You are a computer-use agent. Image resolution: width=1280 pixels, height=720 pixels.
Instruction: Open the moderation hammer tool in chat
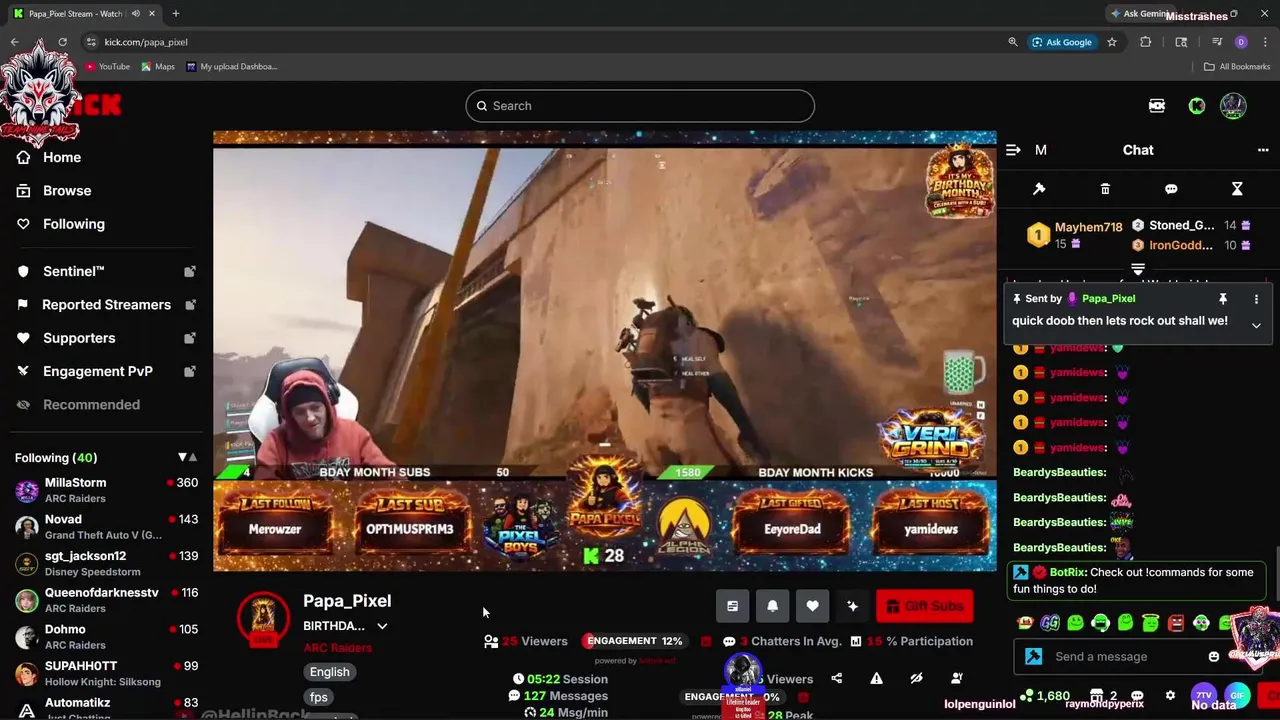(x=1039, y=189)
